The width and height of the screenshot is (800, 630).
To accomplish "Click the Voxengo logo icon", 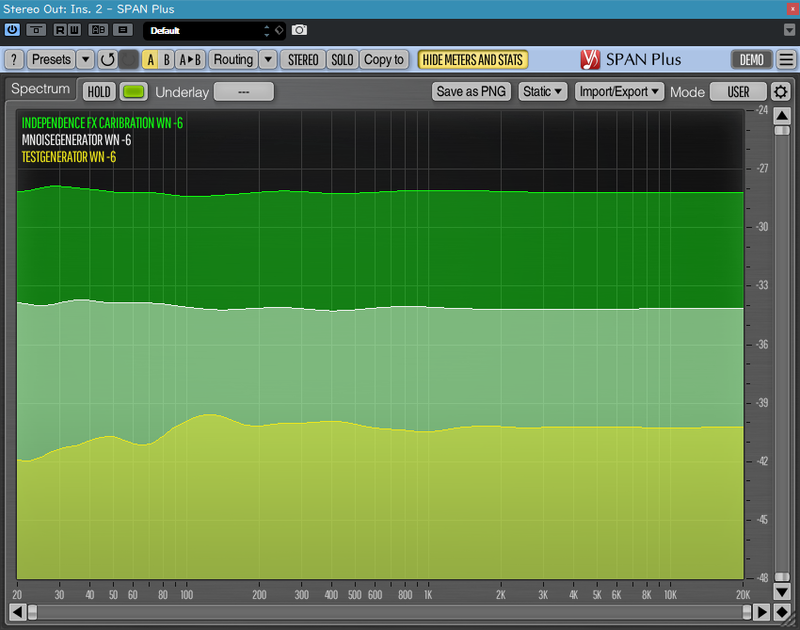I will tap(590, 60).
